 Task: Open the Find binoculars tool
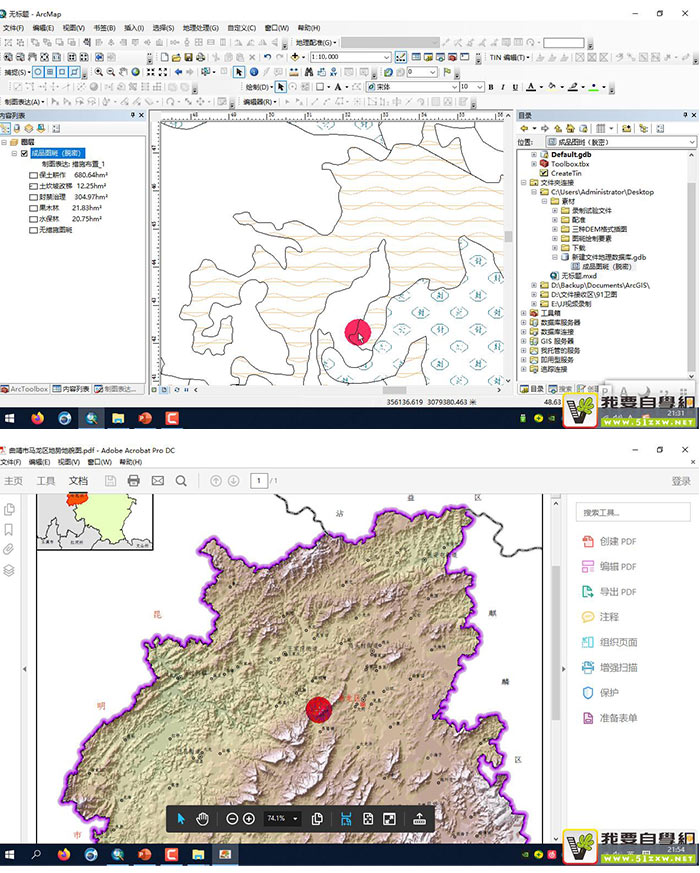(x=309, y=72)
